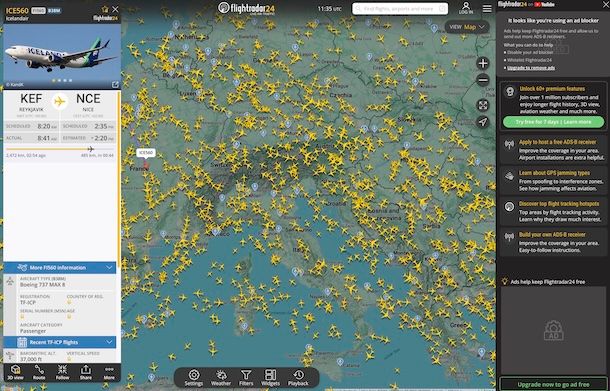610x391 pixels.
Task: Open Apply to host a free ADS-B receiver
Action: (x=554, y=150)
